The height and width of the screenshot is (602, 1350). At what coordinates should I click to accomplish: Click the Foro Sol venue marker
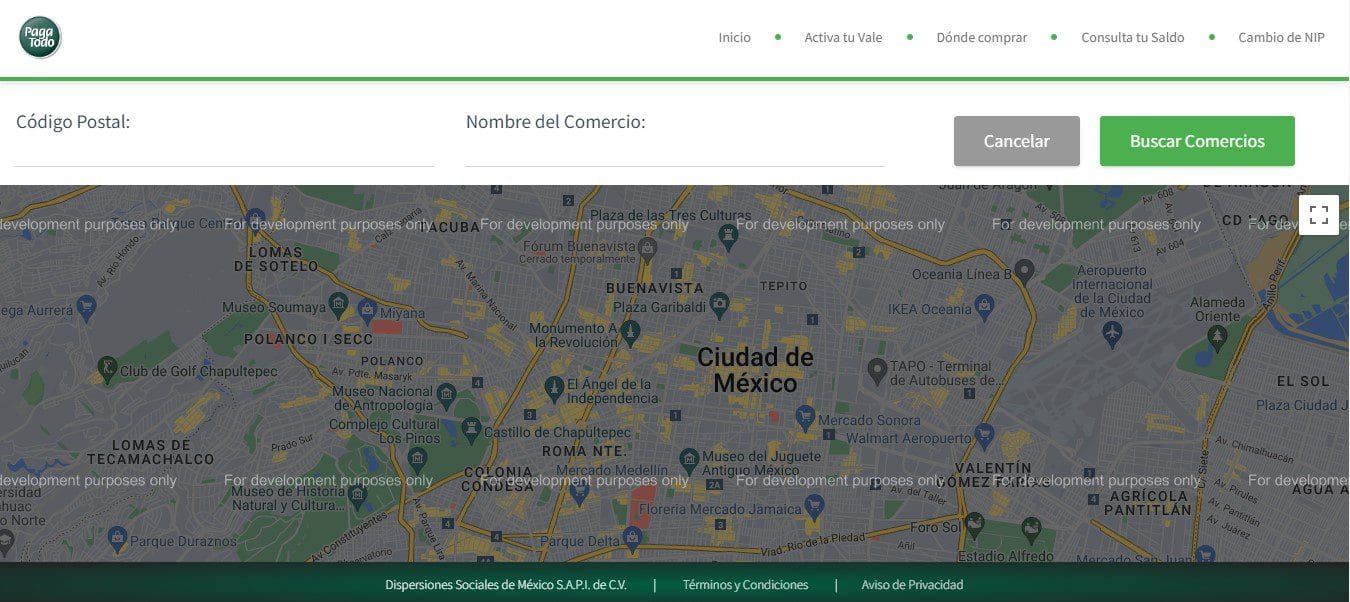pyautogui.click(x=973, y=523)
